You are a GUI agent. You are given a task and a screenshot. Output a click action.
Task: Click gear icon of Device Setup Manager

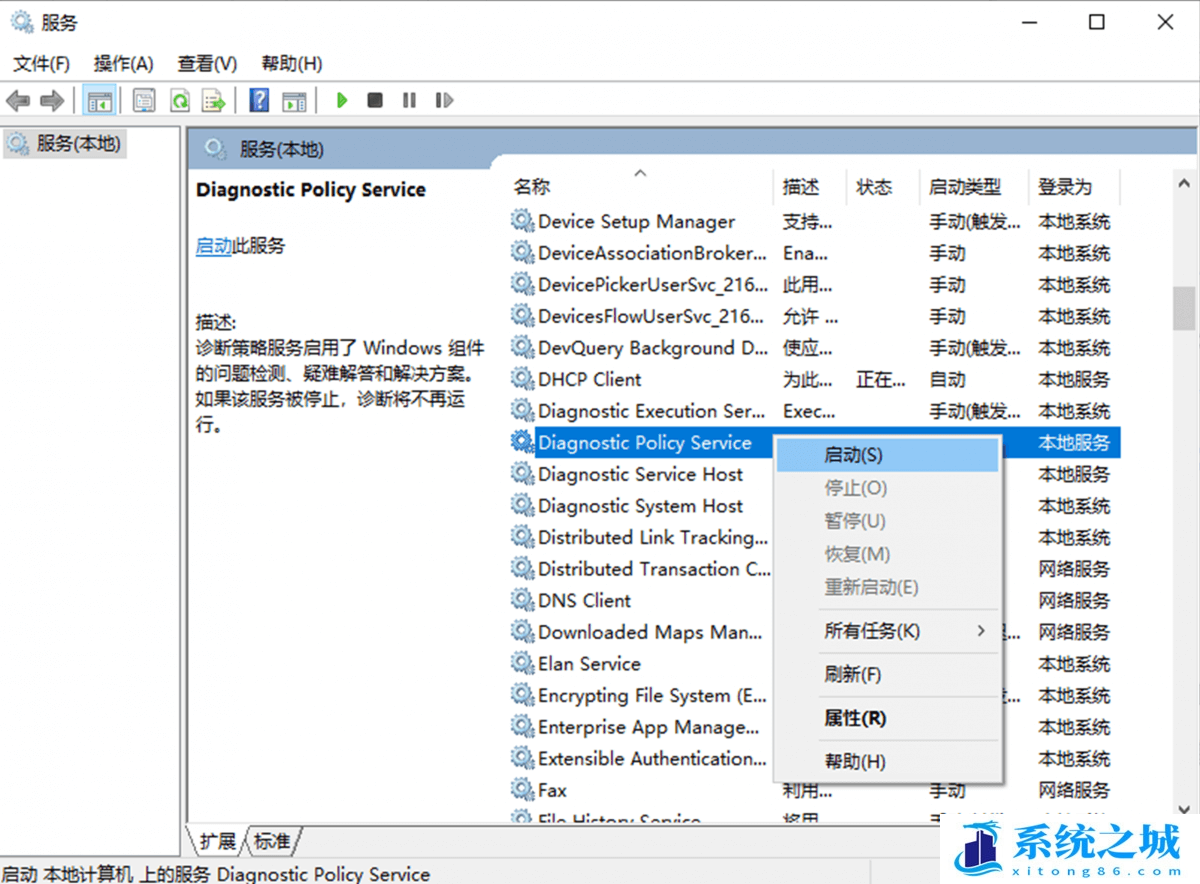[x=522, y=221]
